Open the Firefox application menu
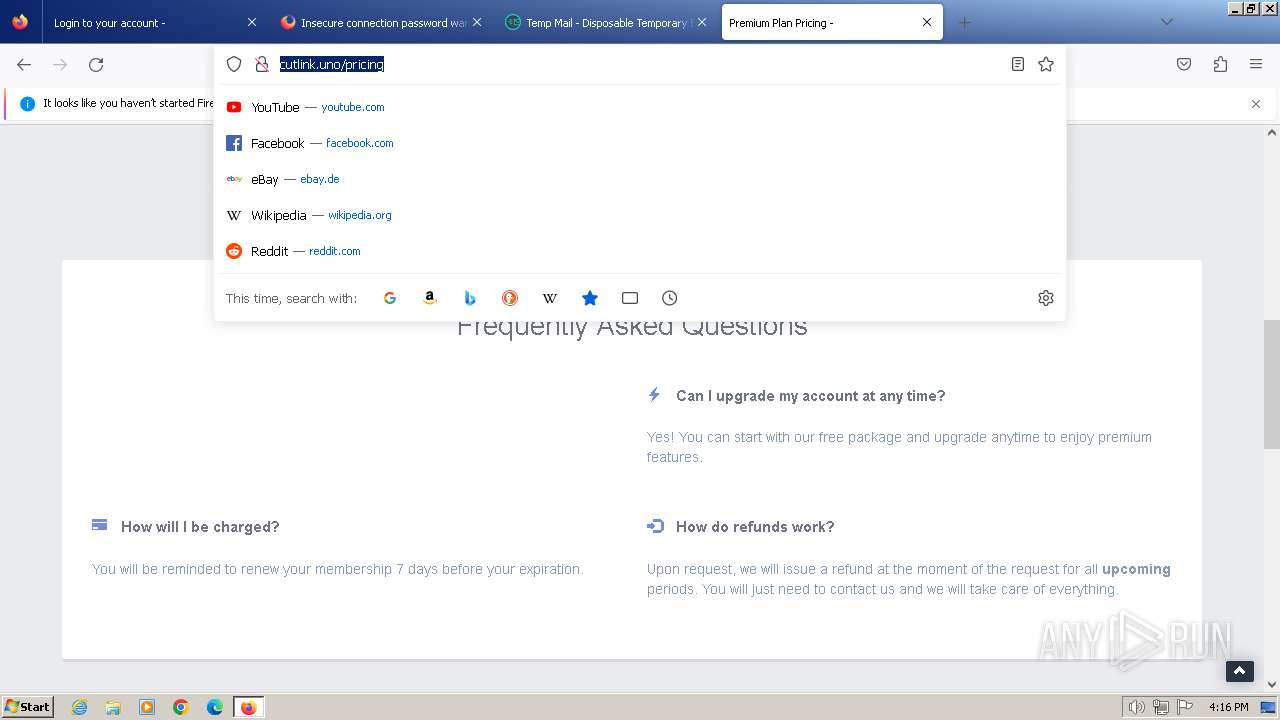 pyautogui.click(x=1256, y=64)
